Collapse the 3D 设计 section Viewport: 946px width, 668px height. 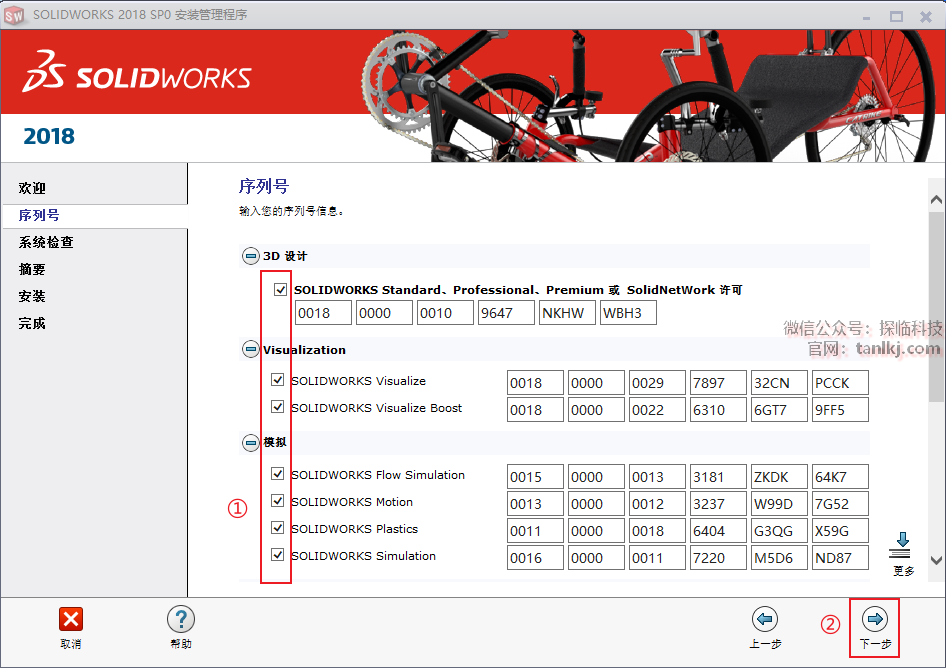(250, 256)
